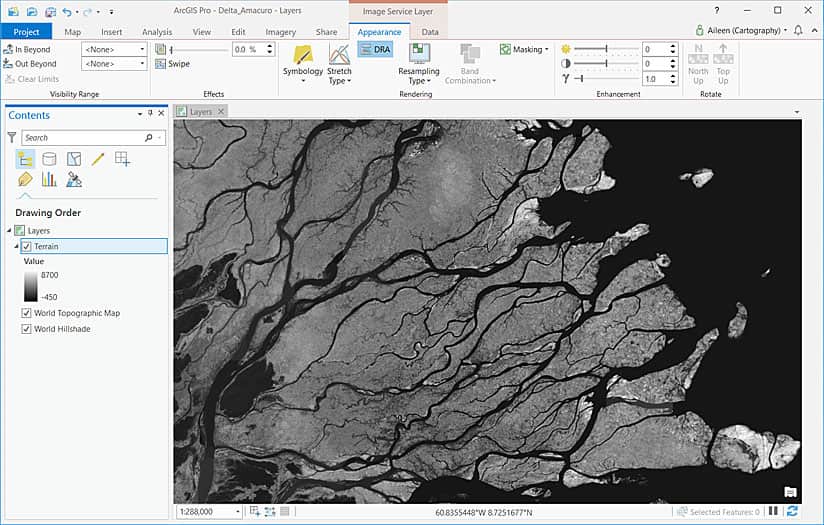The image size is (824, 525).
Task: Select List By Editing pencil icon
Action: click(x=98, y=159)
